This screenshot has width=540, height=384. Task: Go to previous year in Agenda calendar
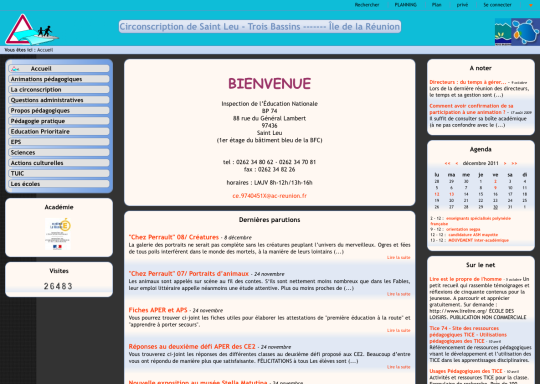click(447, 163)
